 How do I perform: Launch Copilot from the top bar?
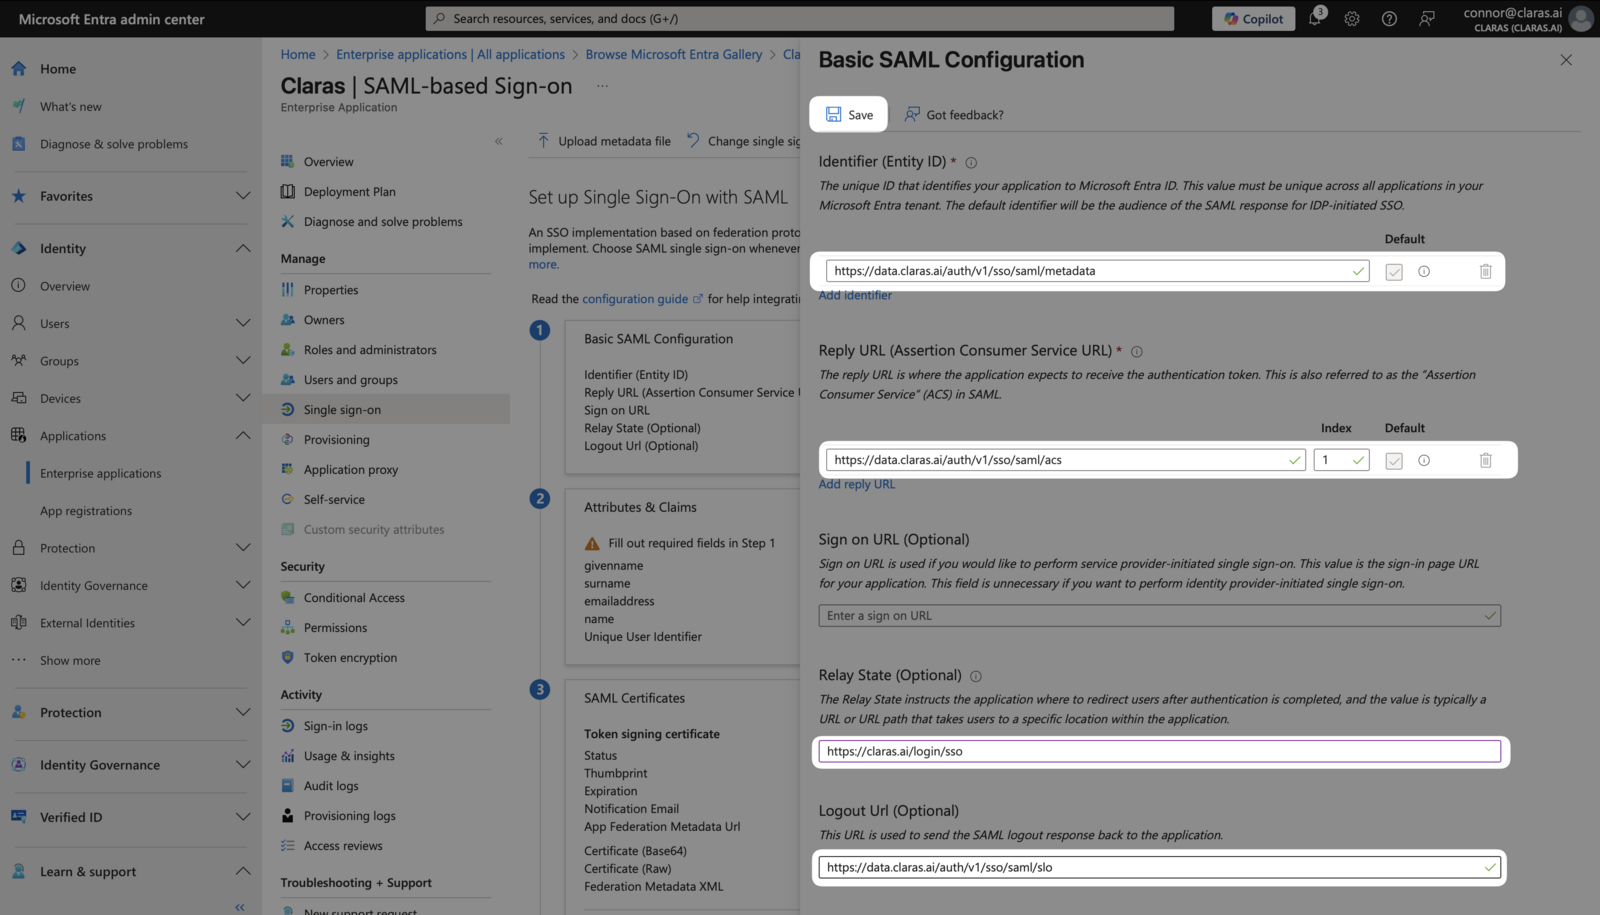1254,19
